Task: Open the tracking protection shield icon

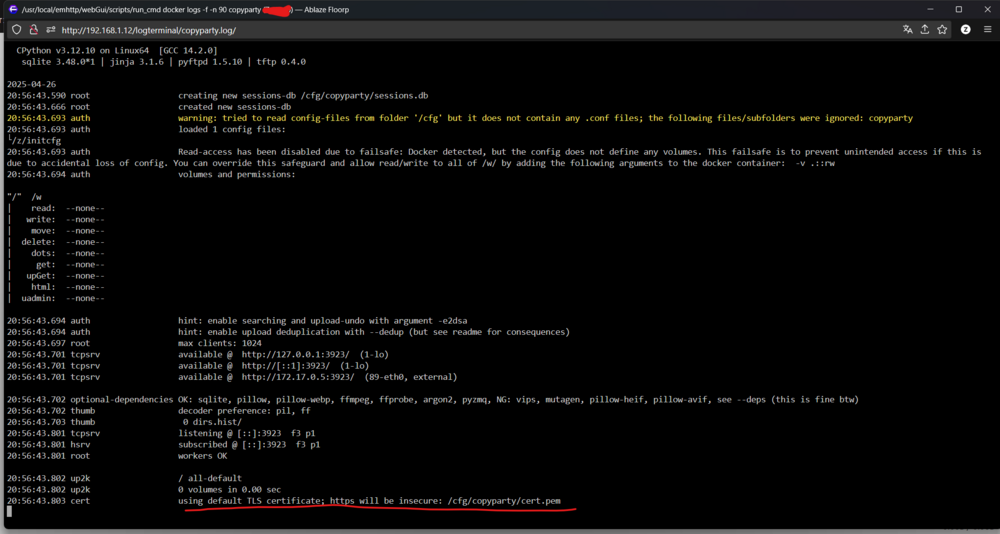Action: tap(17, 29)
